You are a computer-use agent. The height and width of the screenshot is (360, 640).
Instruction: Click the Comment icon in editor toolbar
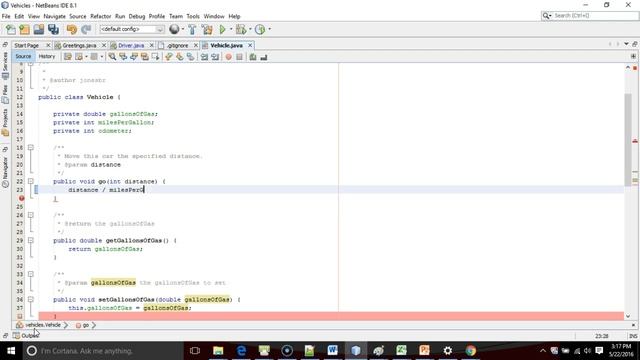[x=253, y=57]
